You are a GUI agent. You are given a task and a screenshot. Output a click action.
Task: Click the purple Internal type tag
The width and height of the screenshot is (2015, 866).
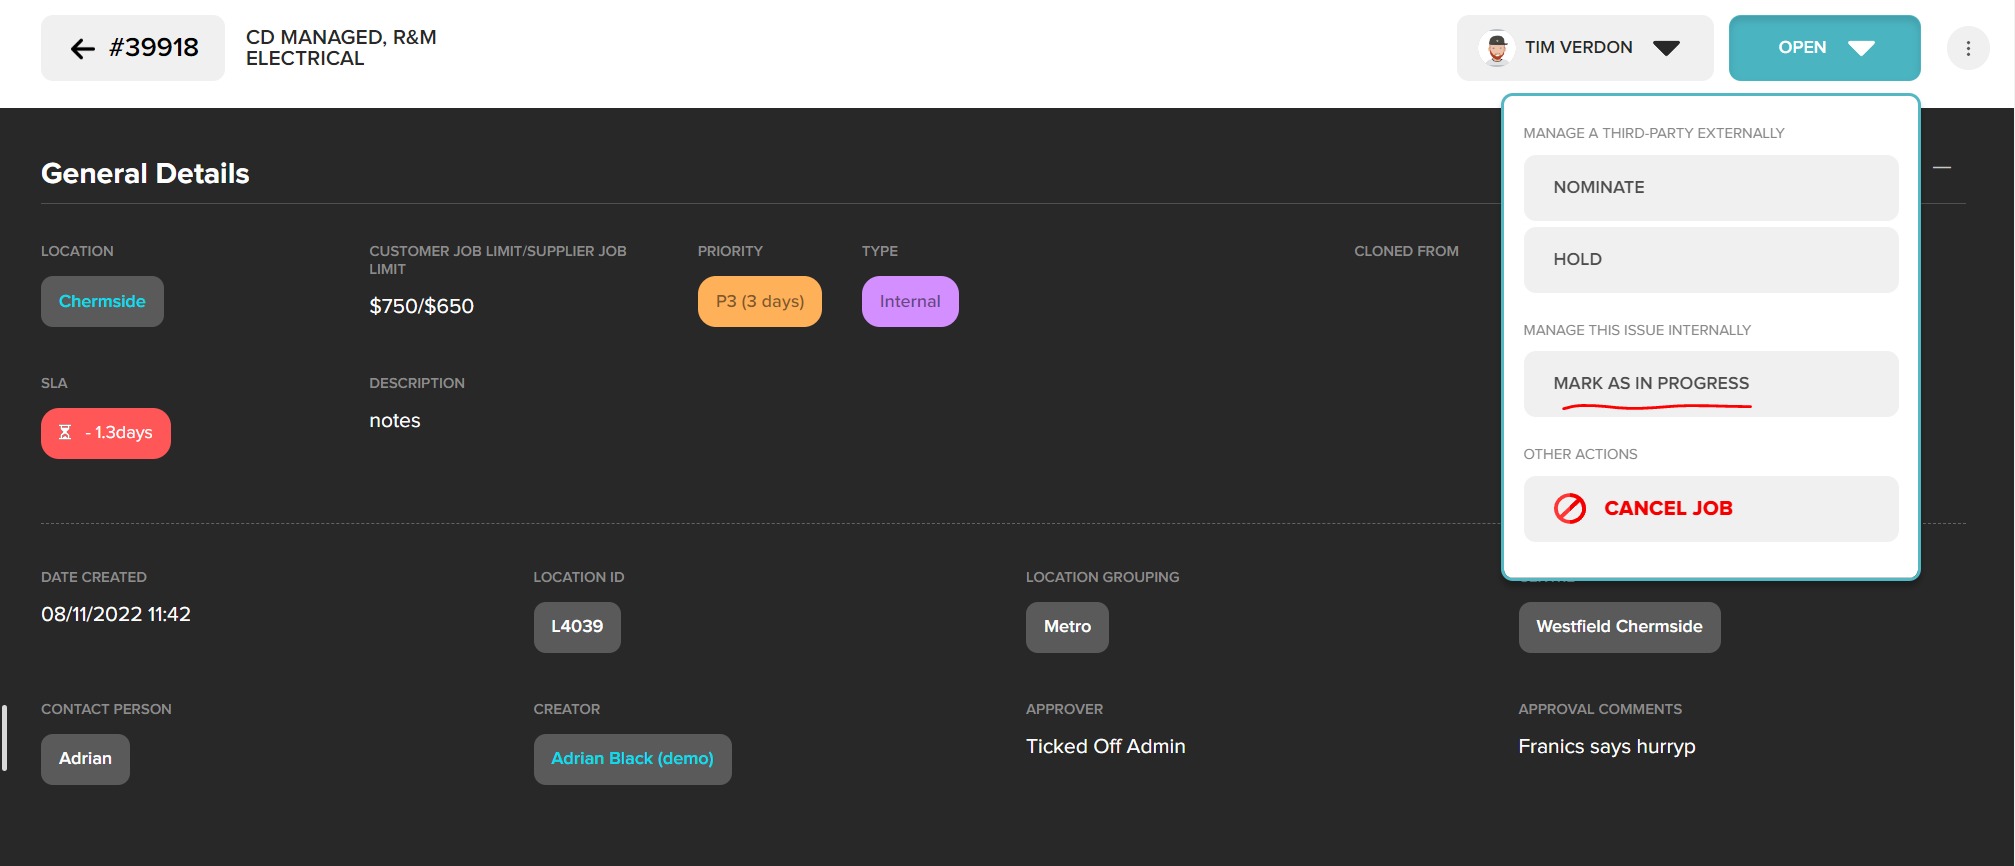click(910, 302)
